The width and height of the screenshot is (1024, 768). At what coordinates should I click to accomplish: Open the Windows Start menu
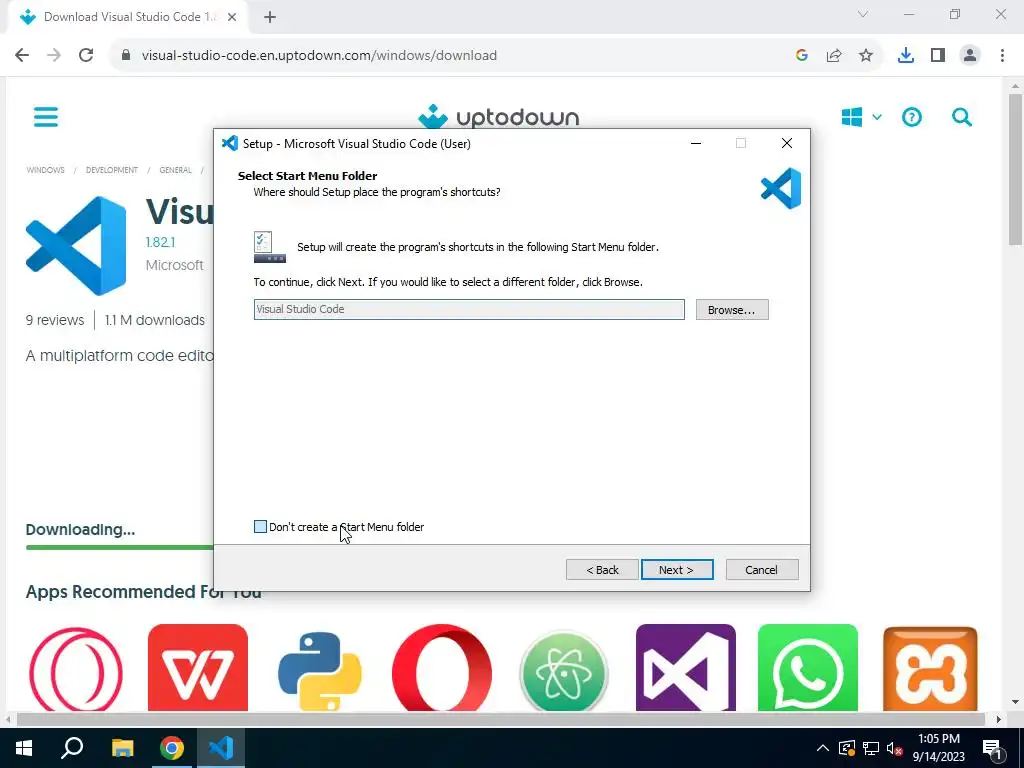24,748
